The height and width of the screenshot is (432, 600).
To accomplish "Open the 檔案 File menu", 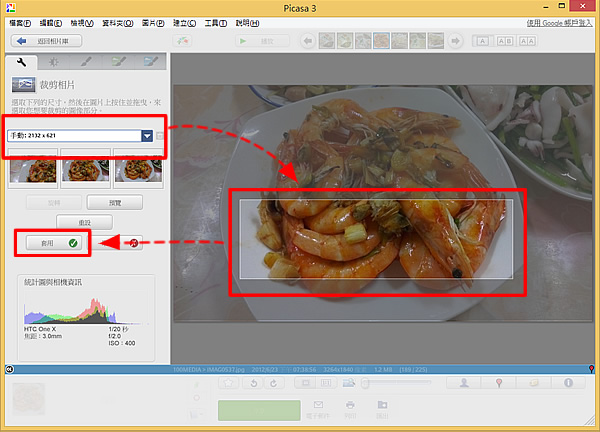I will point(19,22).
